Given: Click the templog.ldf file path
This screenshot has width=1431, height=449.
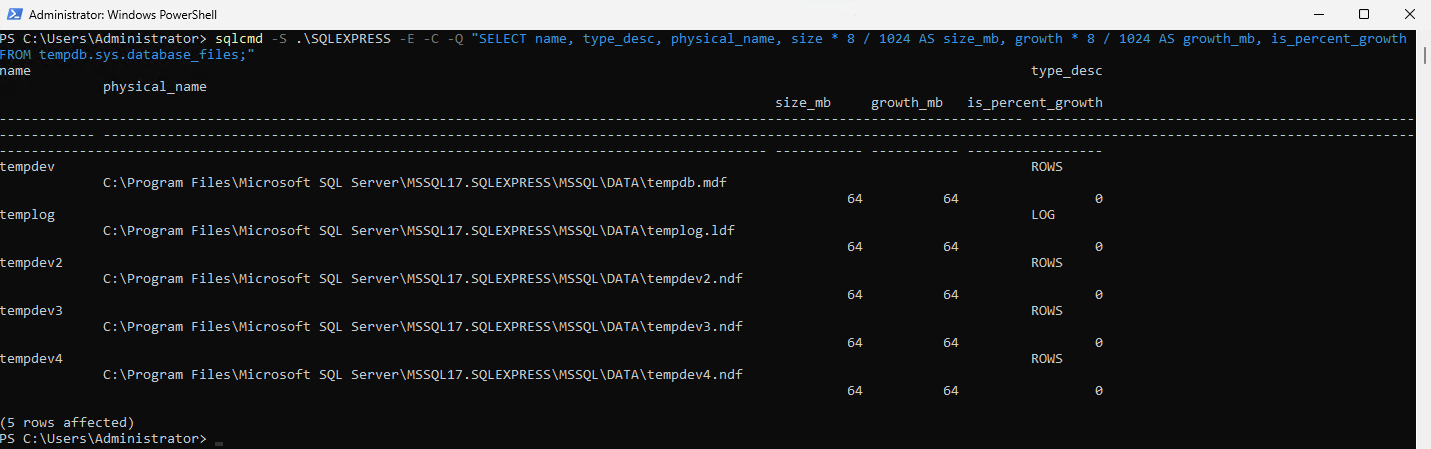Looking at the screenshot, I should click(419, 231).
